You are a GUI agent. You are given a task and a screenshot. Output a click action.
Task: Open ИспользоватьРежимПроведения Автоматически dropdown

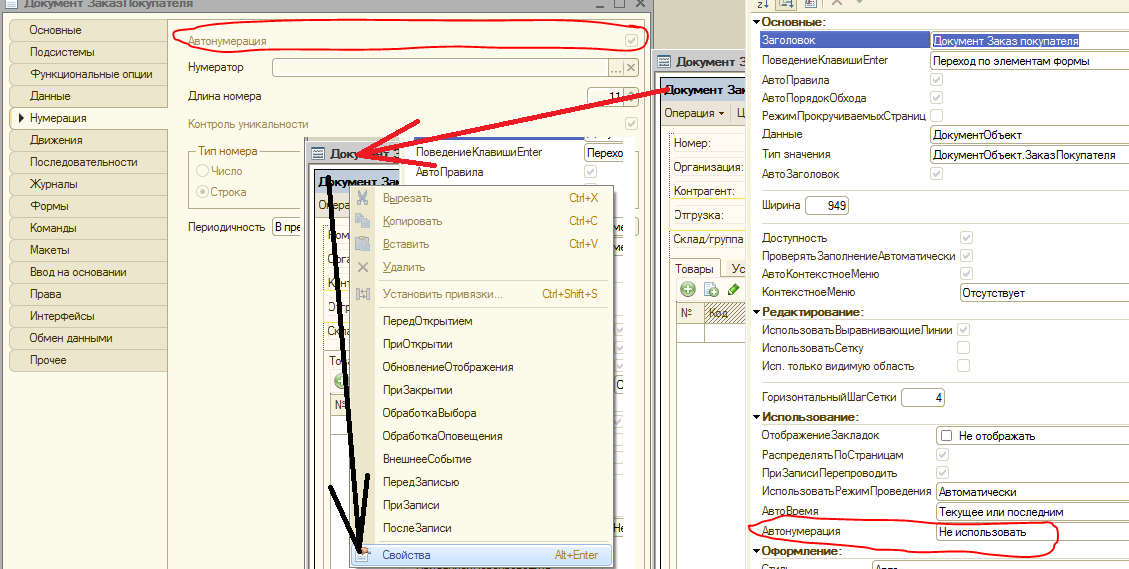coord(1033,492)
